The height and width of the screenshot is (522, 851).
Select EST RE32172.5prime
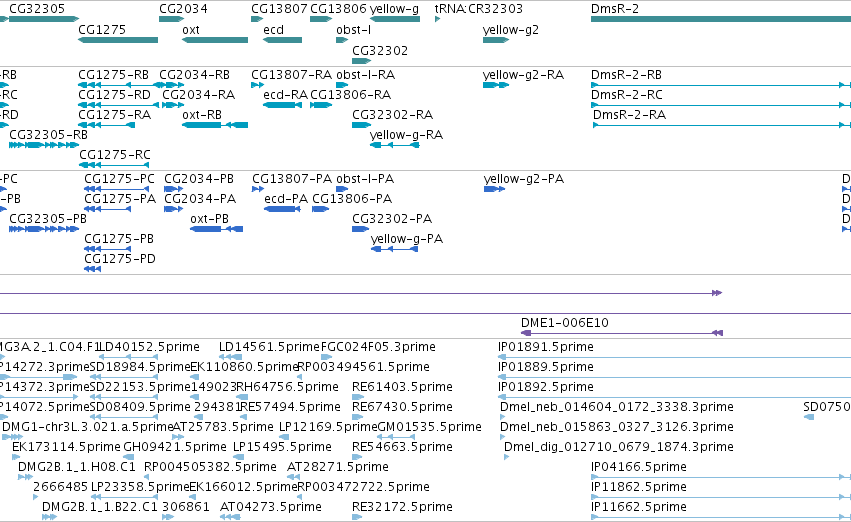[x=357, y=517]
